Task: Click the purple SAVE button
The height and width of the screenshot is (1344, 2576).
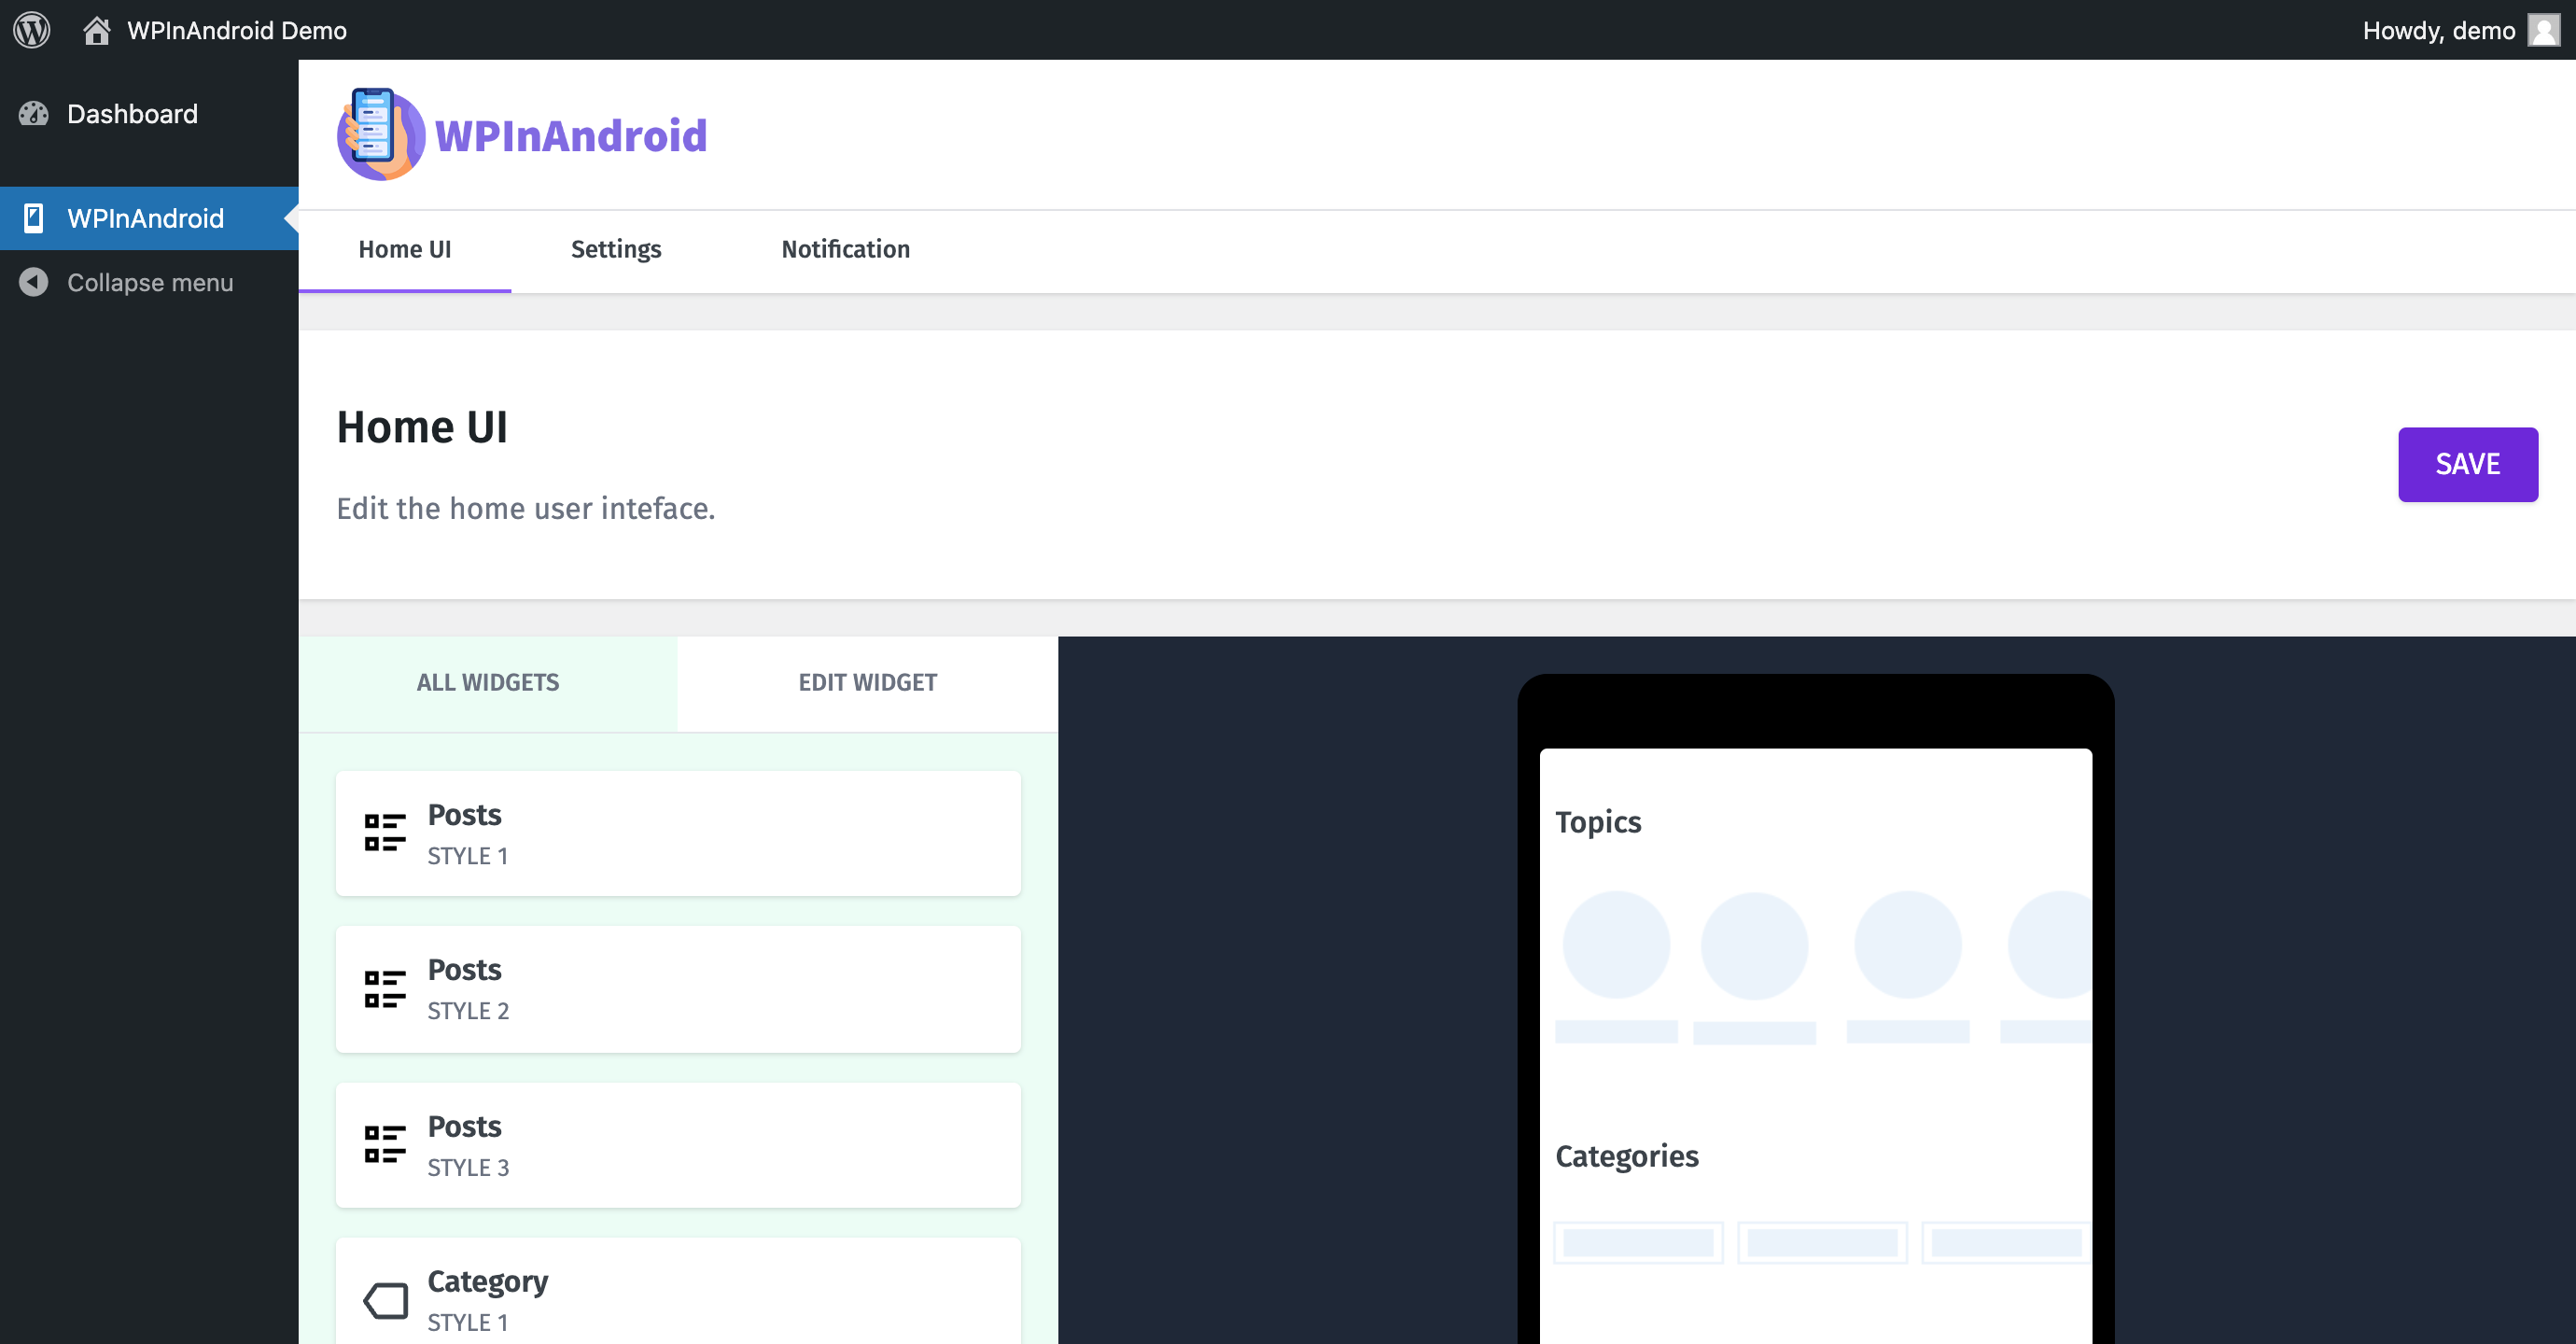Action: (x=2467, y=464)
